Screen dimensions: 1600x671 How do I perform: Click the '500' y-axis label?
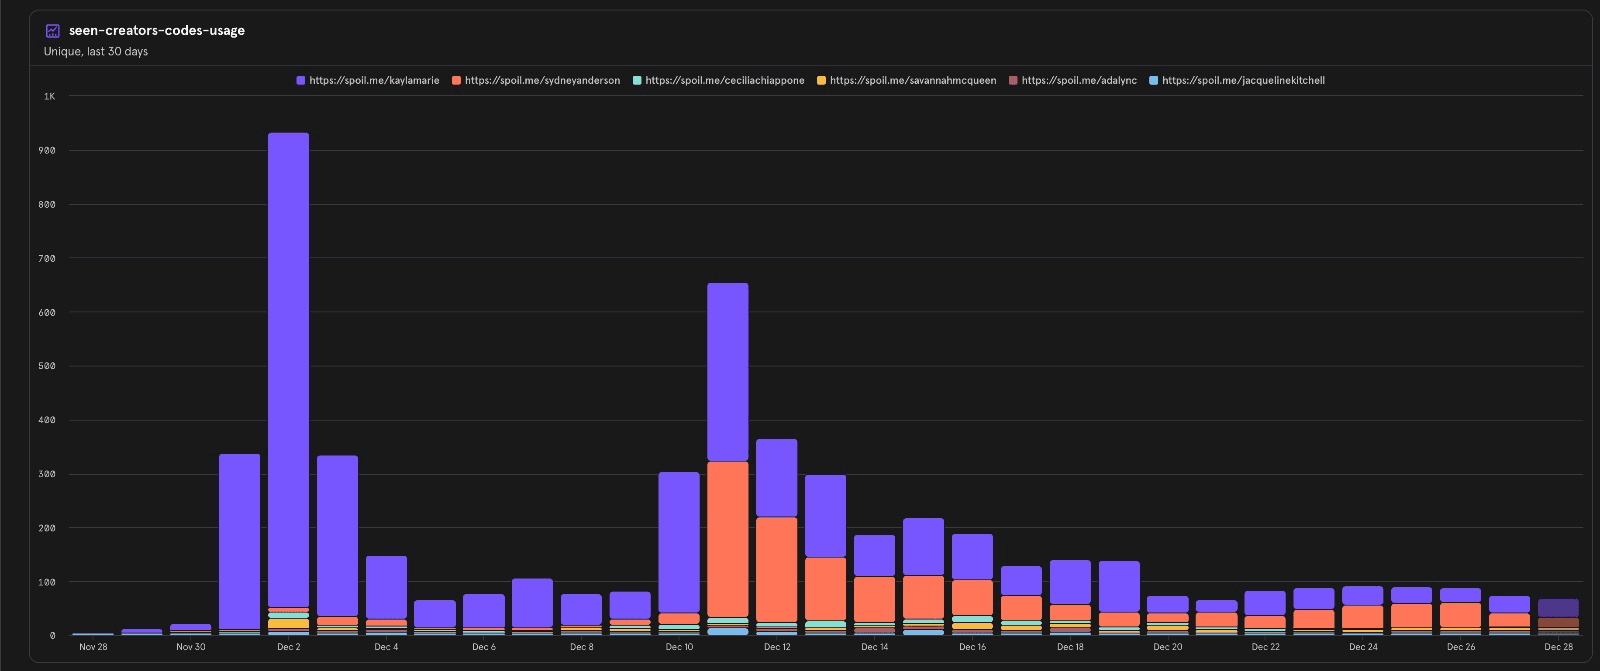(47, 366)
